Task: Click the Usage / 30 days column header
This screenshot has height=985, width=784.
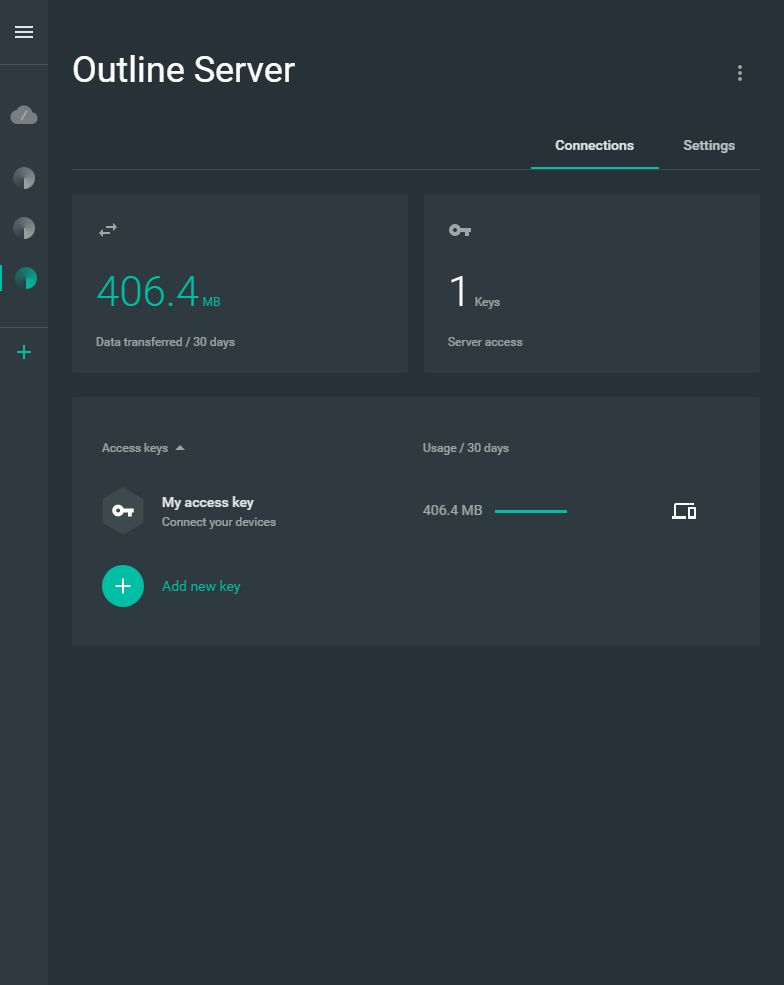Action: (x=466, y=448)
